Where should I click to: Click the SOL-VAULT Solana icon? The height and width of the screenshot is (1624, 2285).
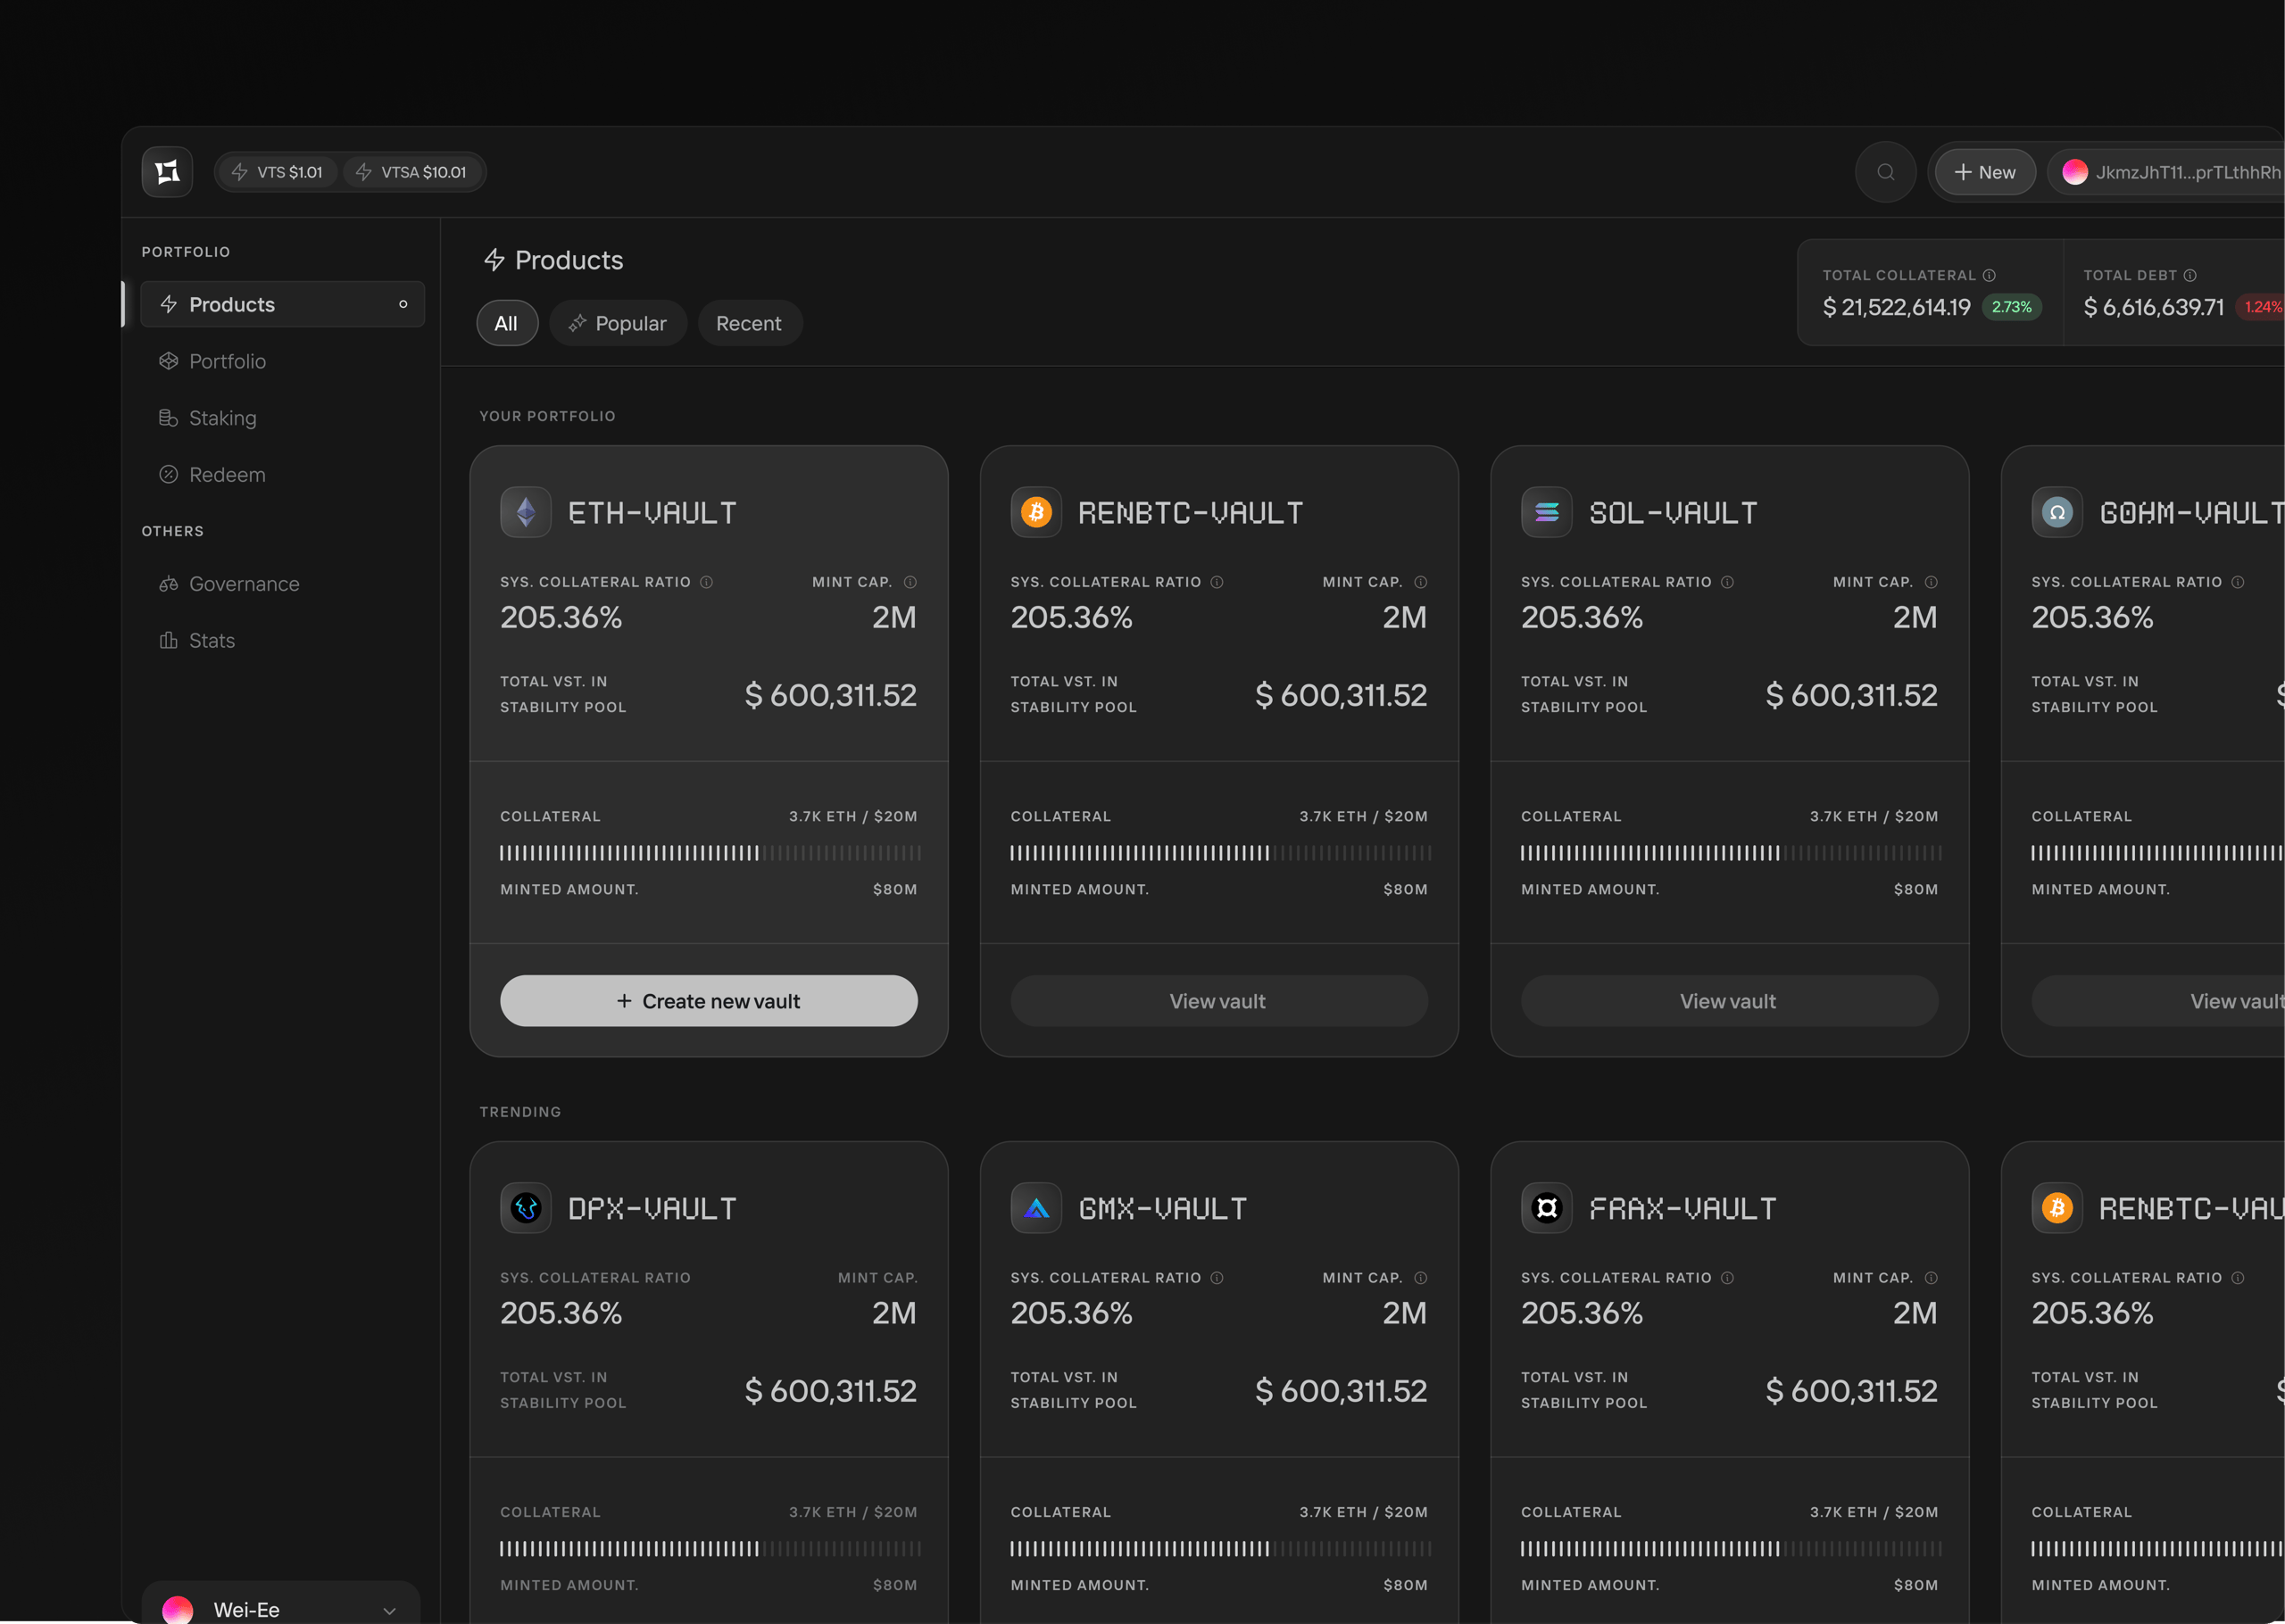click(1547, 512)
